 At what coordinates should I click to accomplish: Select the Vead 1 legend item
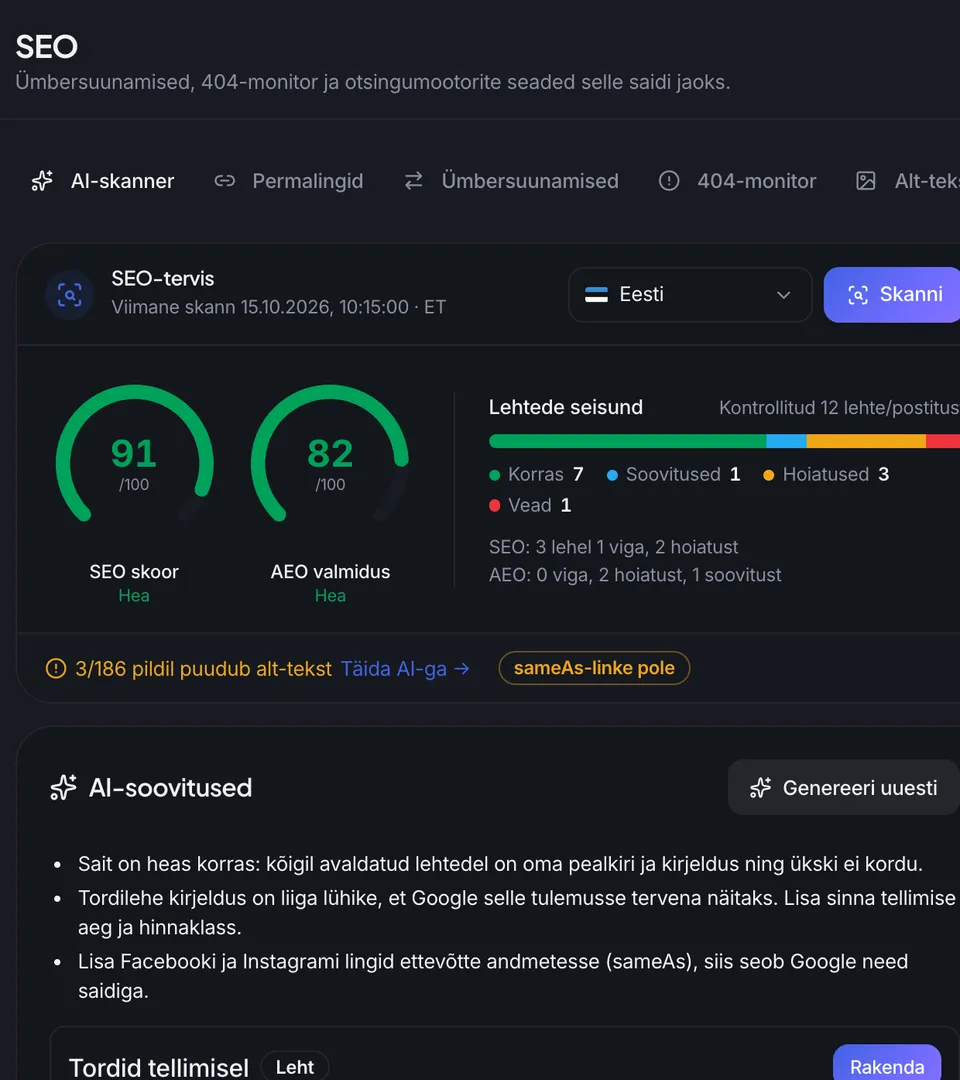(x=530, y=506)
